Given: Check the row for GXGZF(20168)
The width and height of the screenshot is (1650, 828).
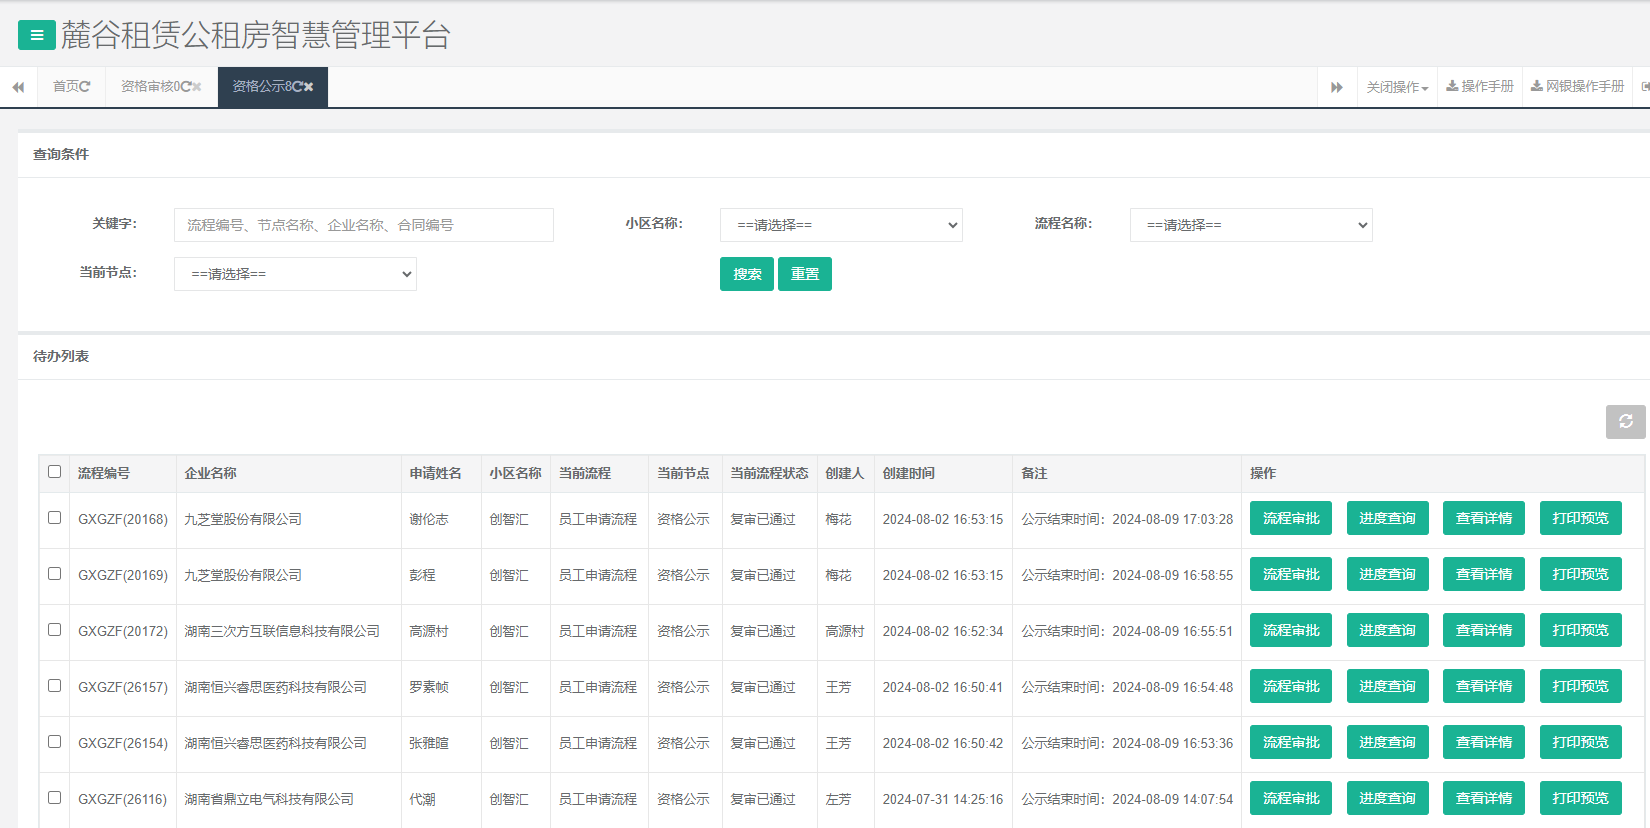Looking at the screenshot, I should pos(54,518).
